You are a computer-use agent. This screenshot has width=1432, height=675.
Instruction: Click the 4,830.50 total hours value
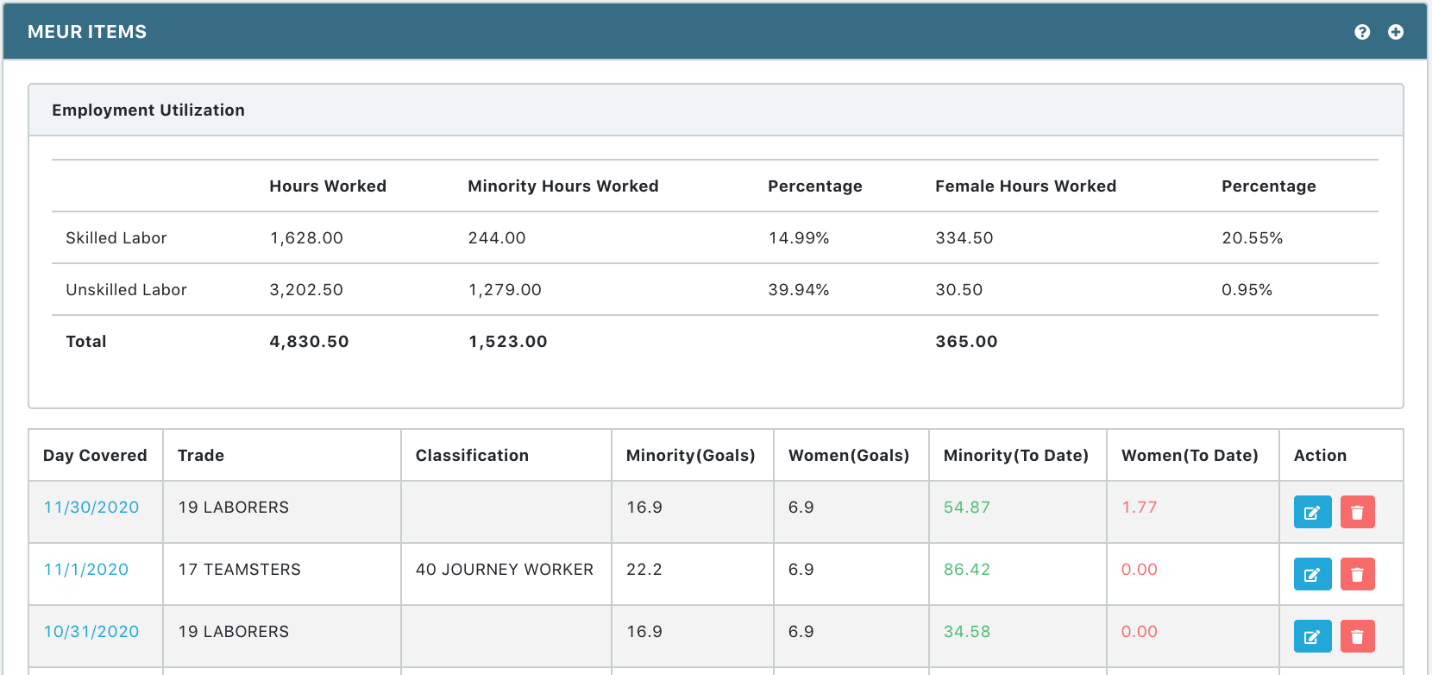[x=309, y=341]
